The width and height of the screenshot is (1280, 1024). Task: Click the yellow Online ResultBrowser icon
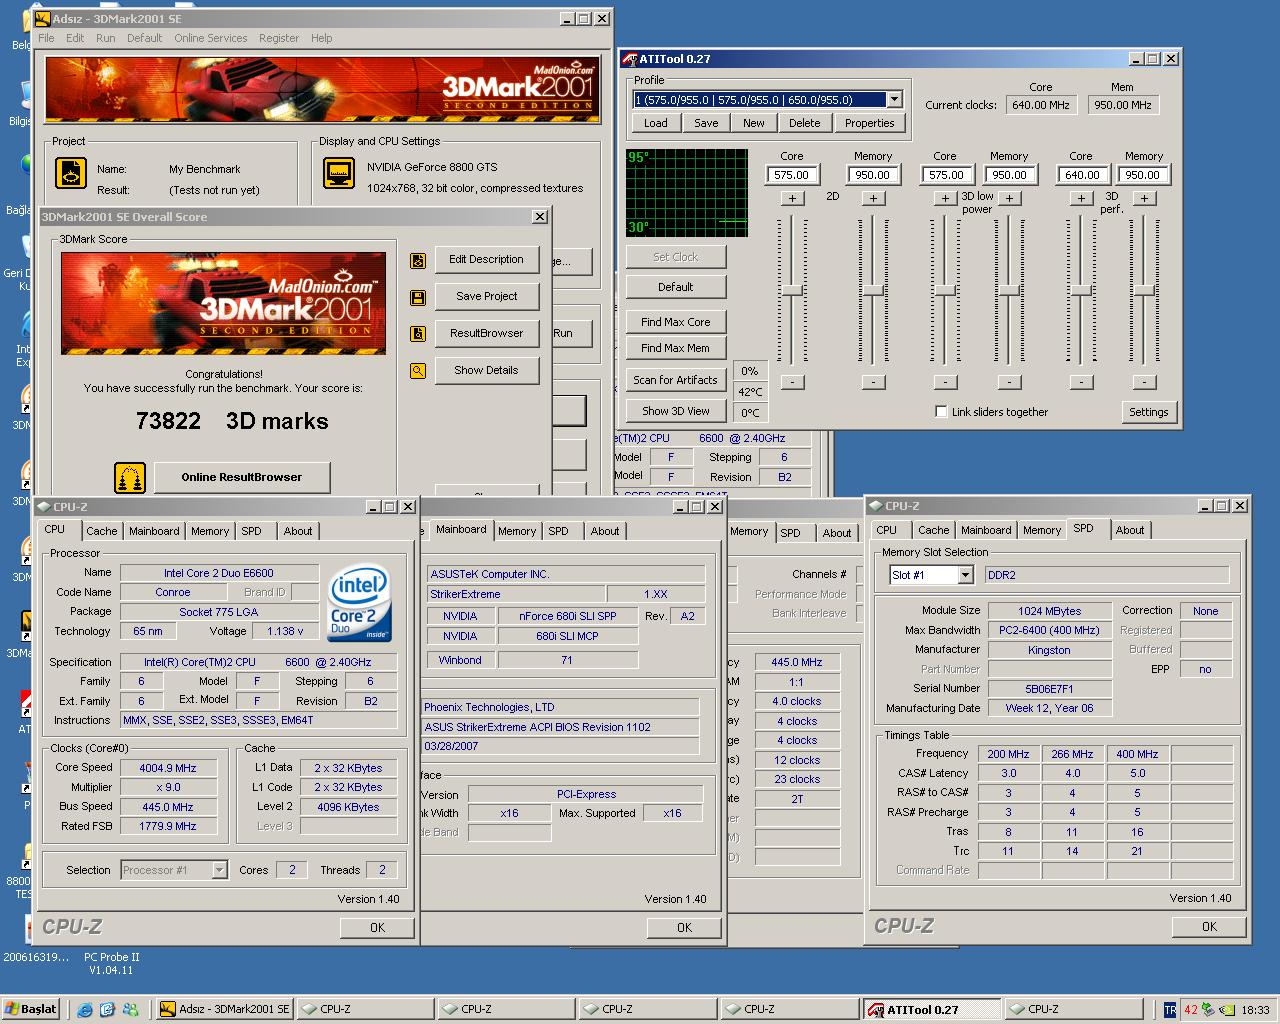pos(130,477)
